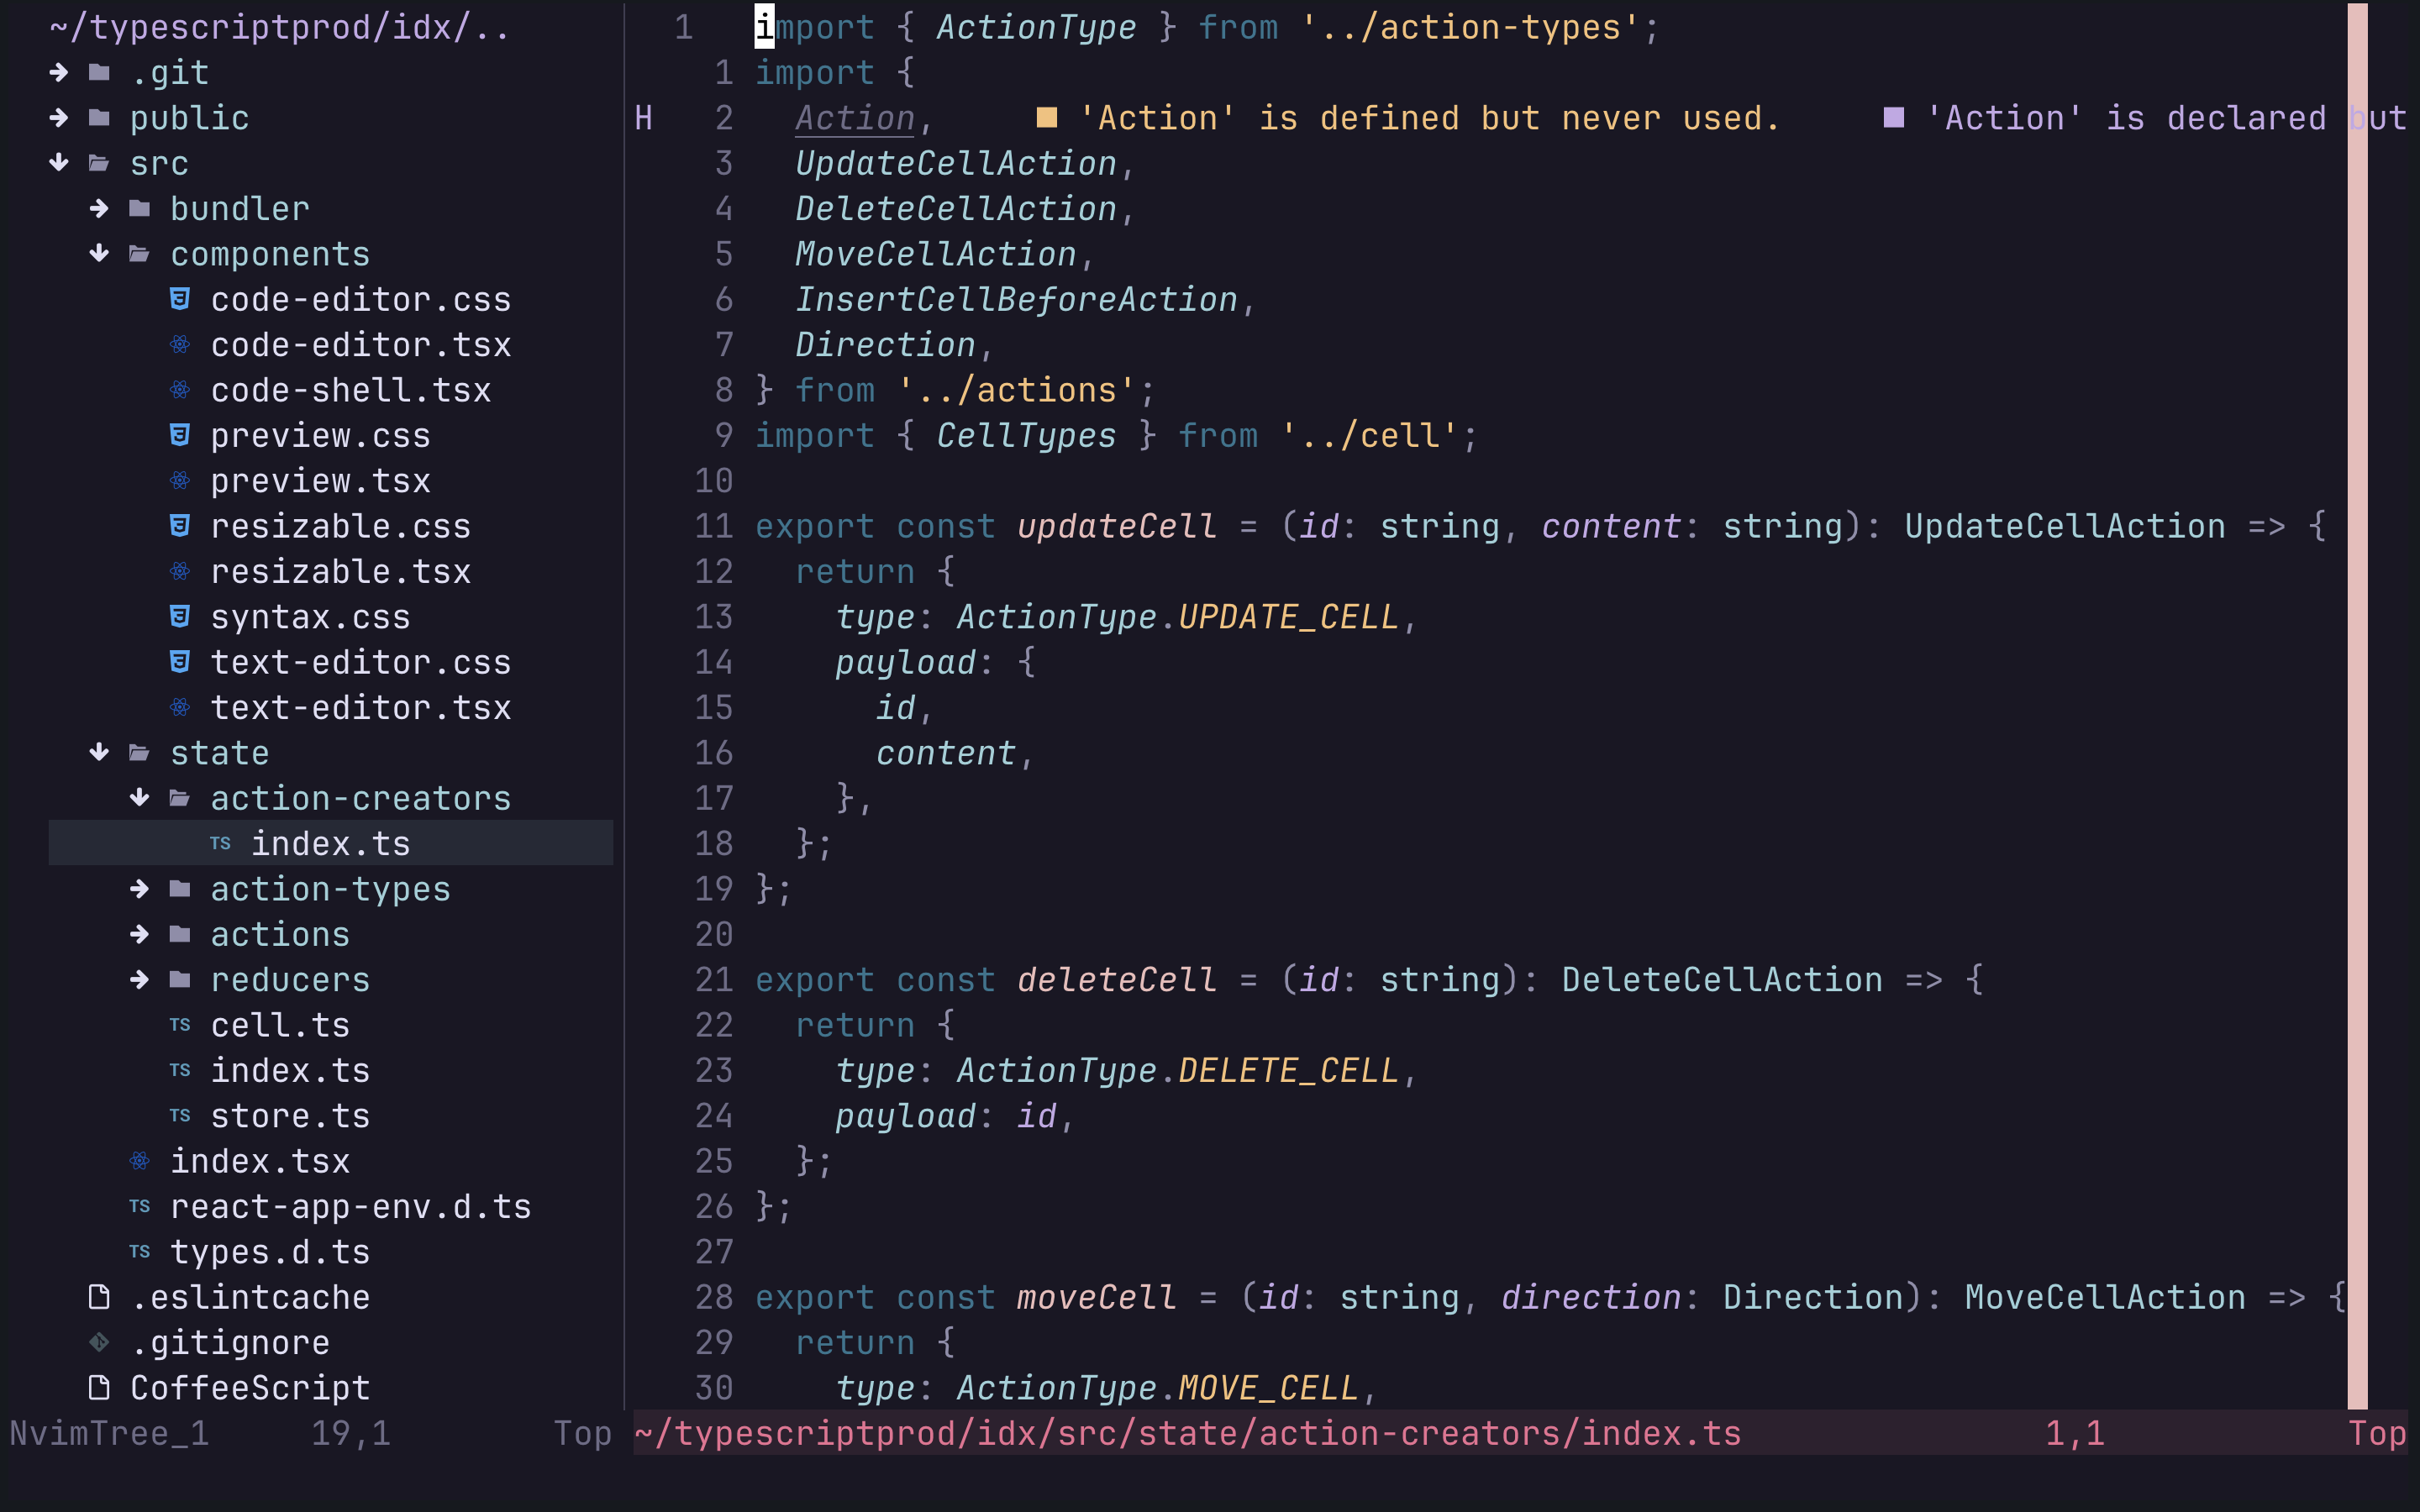Click the React icon beside code-shell.tsx

pyautogui.click(x=180, y=390)
